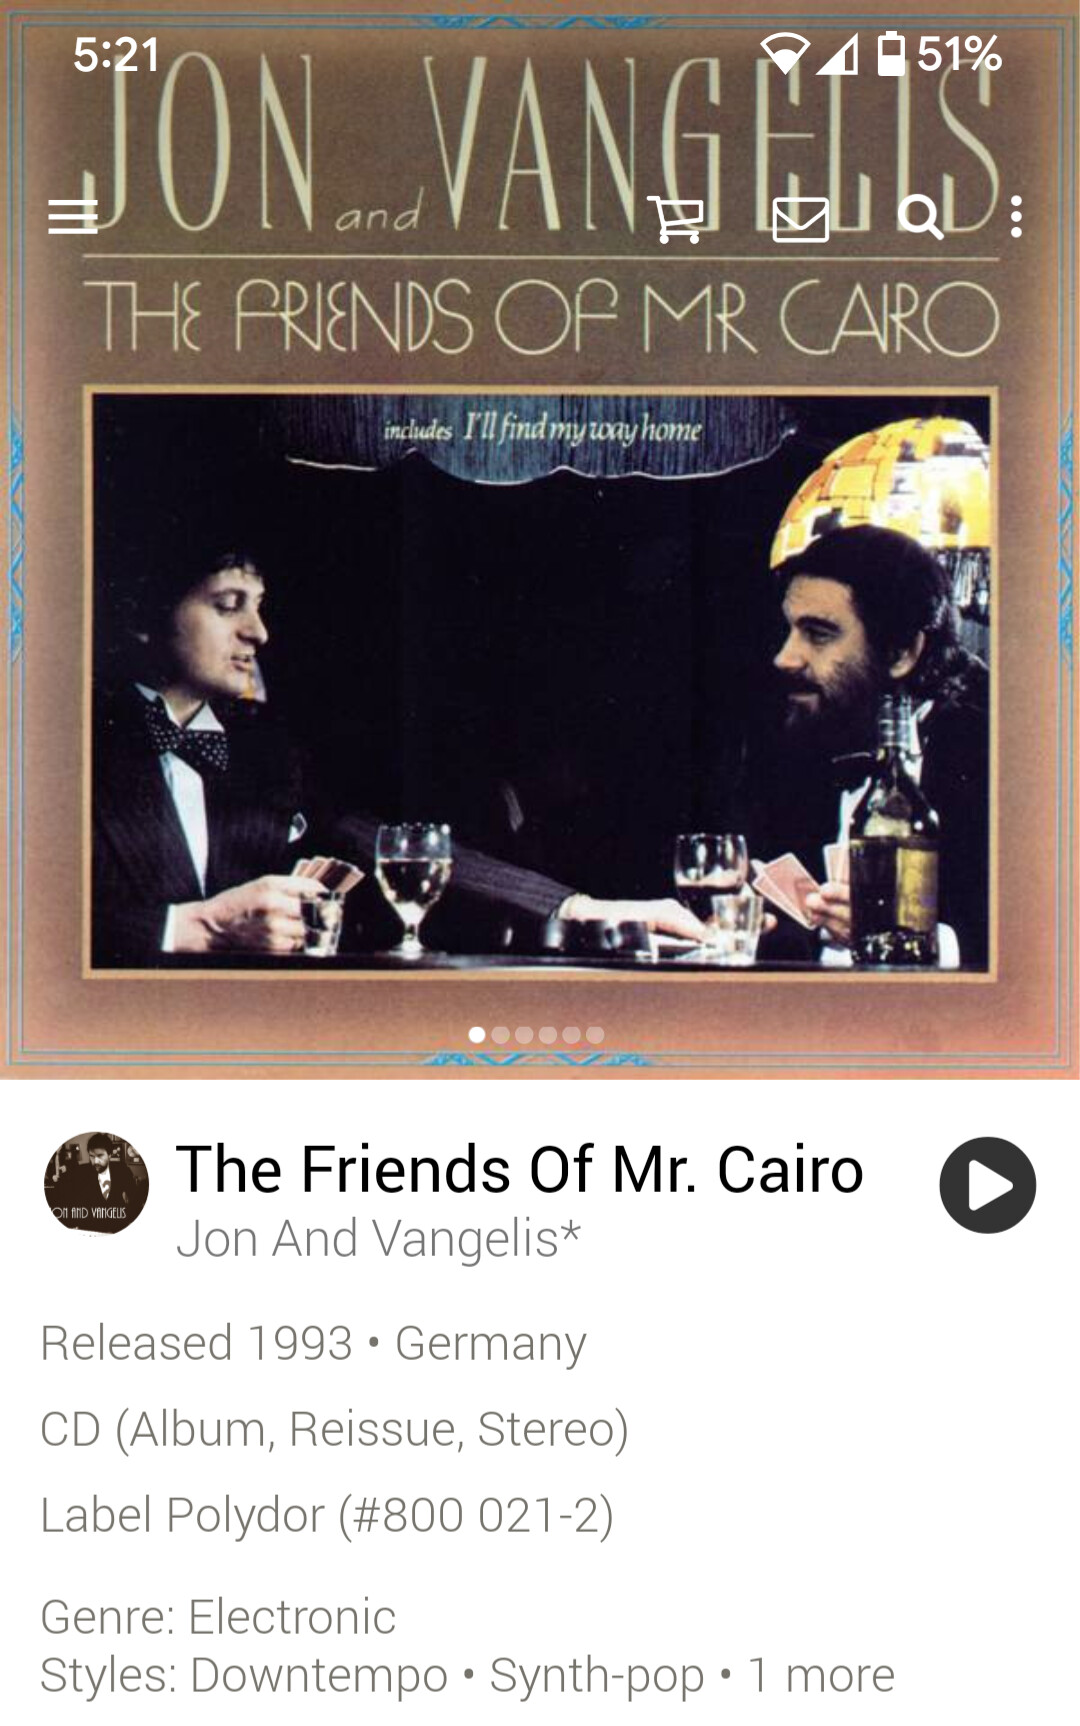Select the first image pagination dot
This screenshot has width=1080, height=1726.
(477, 1035)
